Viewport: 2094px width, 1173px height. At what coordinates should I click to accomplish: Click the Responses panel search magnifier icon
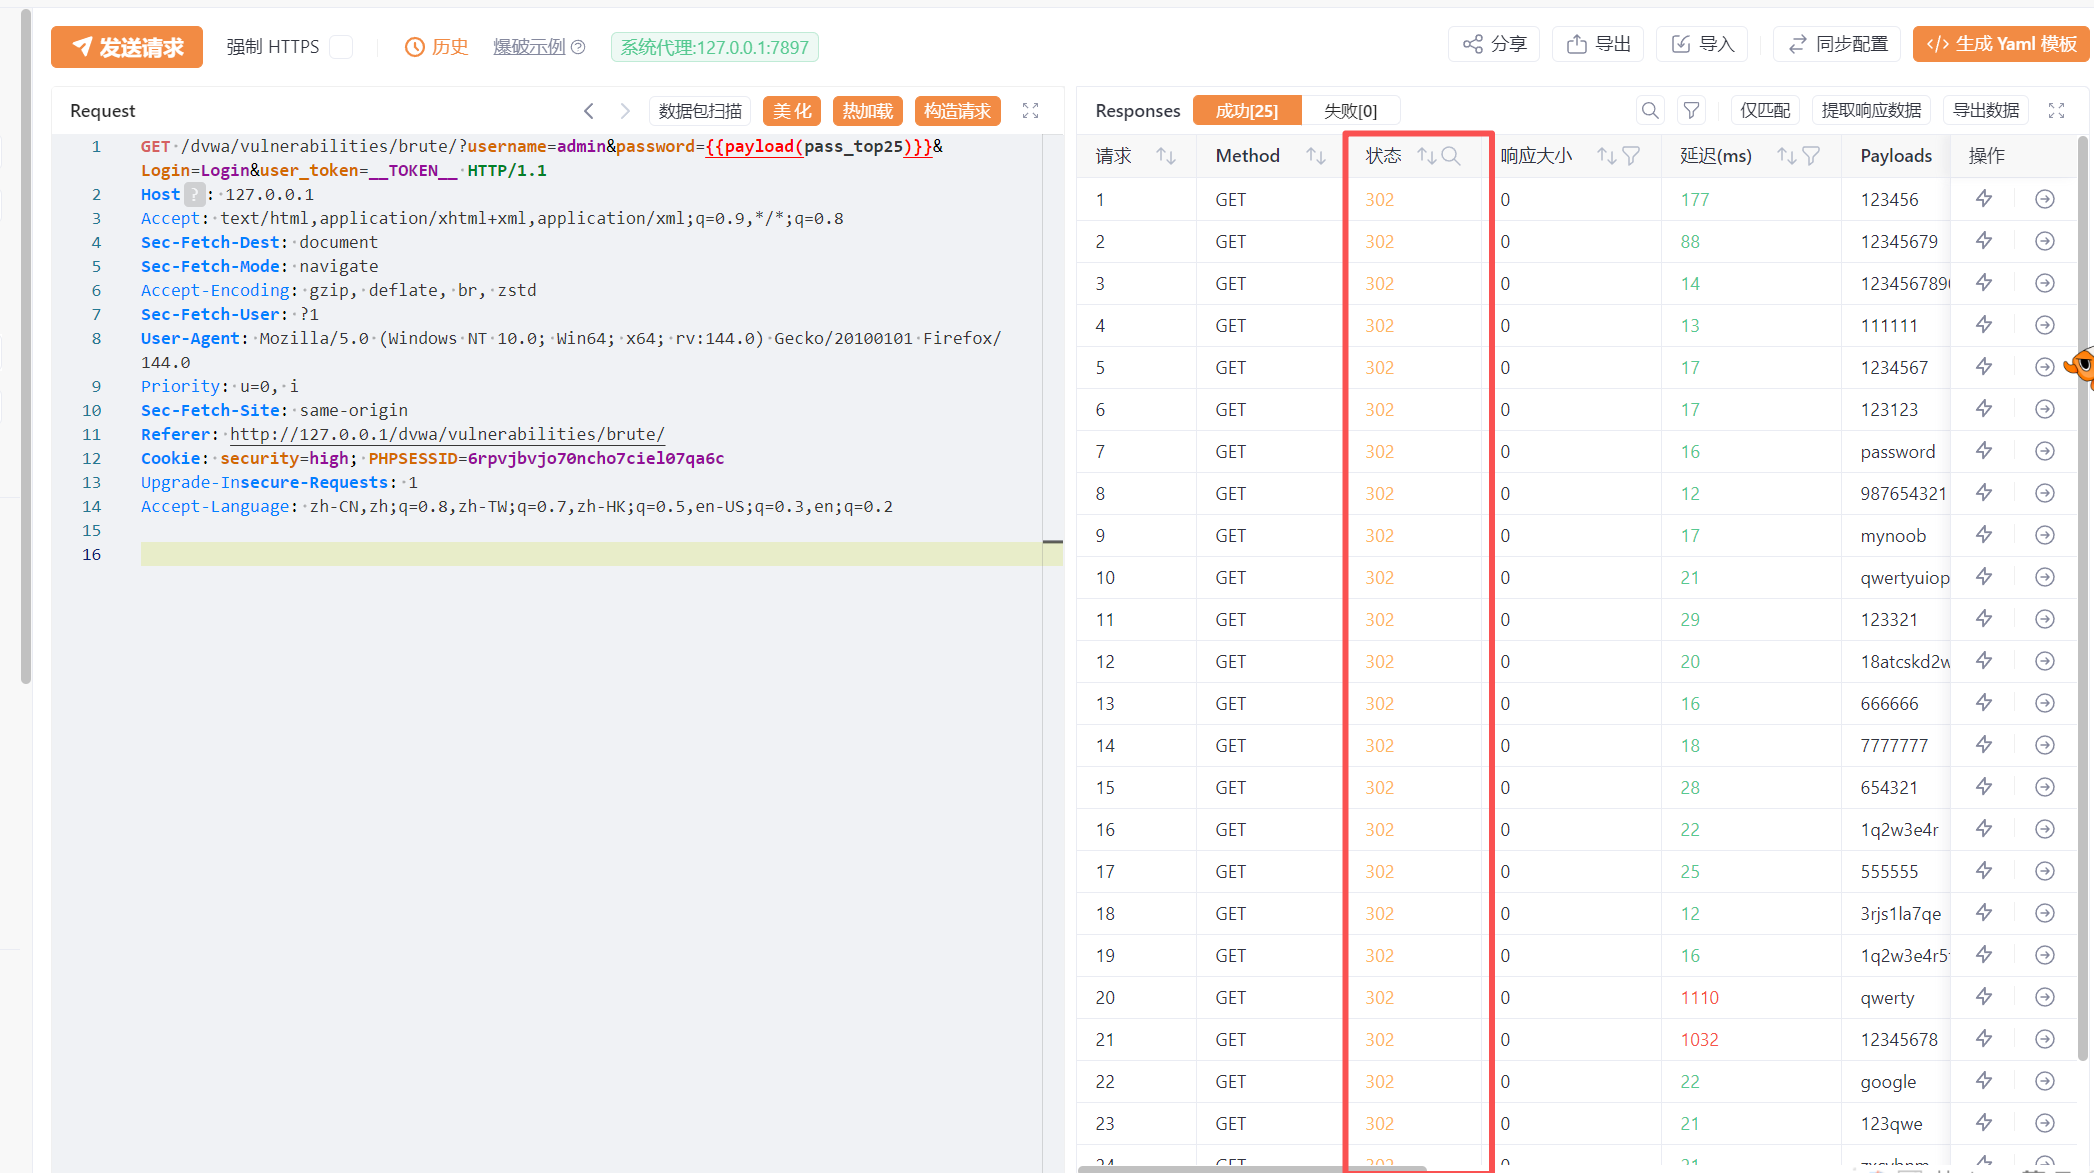(1650, 110)
